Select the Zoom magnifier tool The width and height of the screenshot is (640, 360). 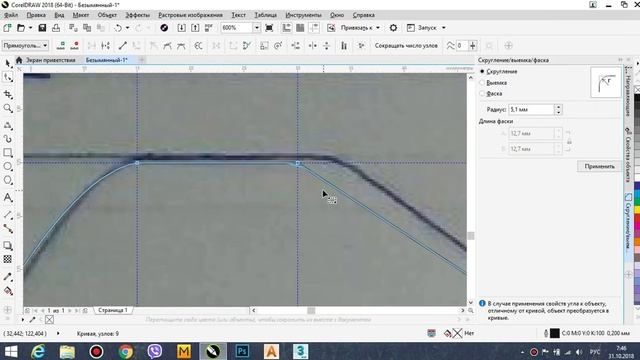pyautogui.click(x=8, y=108)
